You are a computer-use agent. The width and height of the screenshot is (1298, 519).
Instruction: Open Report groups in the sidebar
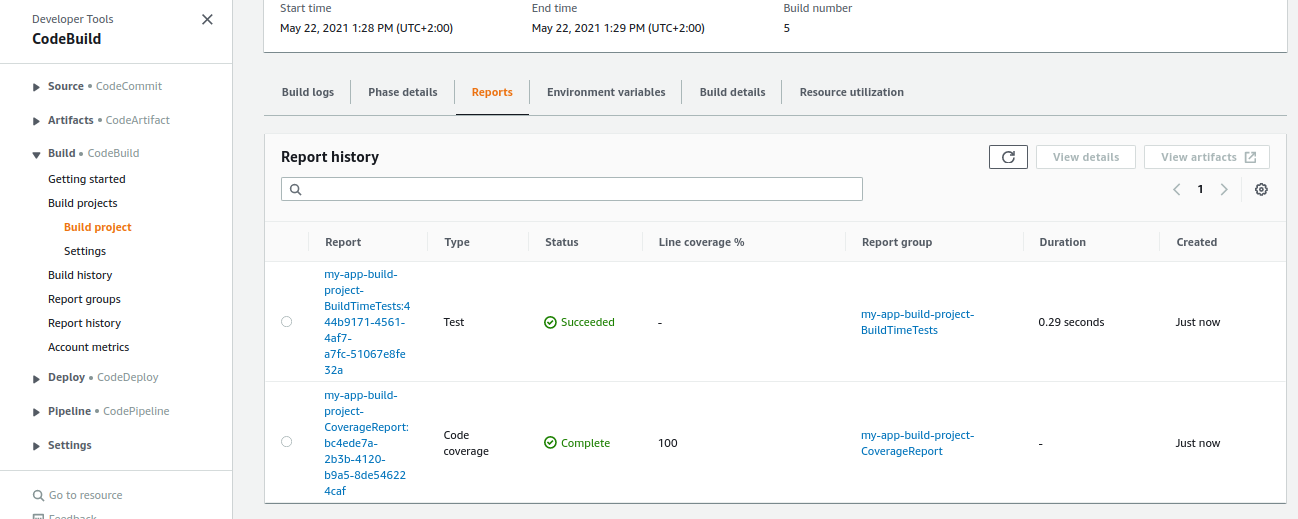(x=84, y=299)
